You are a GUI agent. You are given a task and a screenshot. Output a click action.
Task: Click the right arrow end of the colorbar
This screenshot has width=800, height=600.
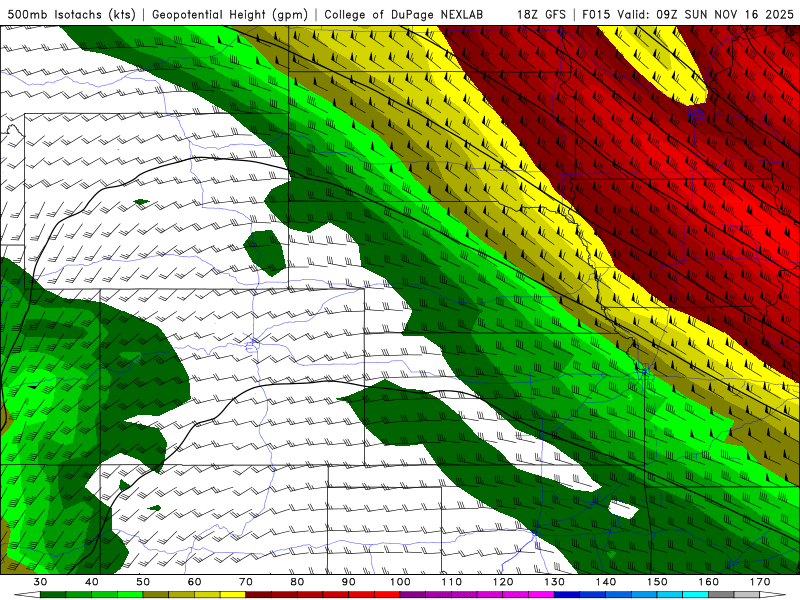[x=772, y=594]
